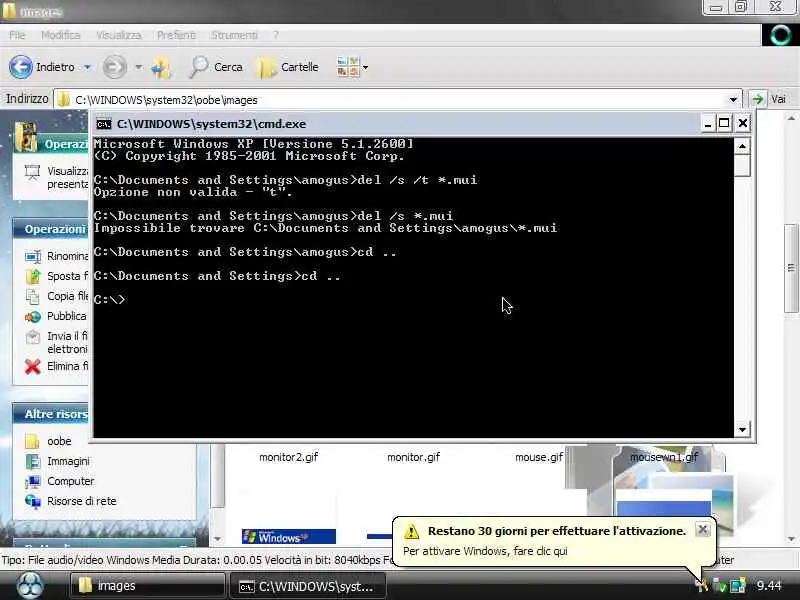Click the Rinomina file icon

(x=33, y=256)
